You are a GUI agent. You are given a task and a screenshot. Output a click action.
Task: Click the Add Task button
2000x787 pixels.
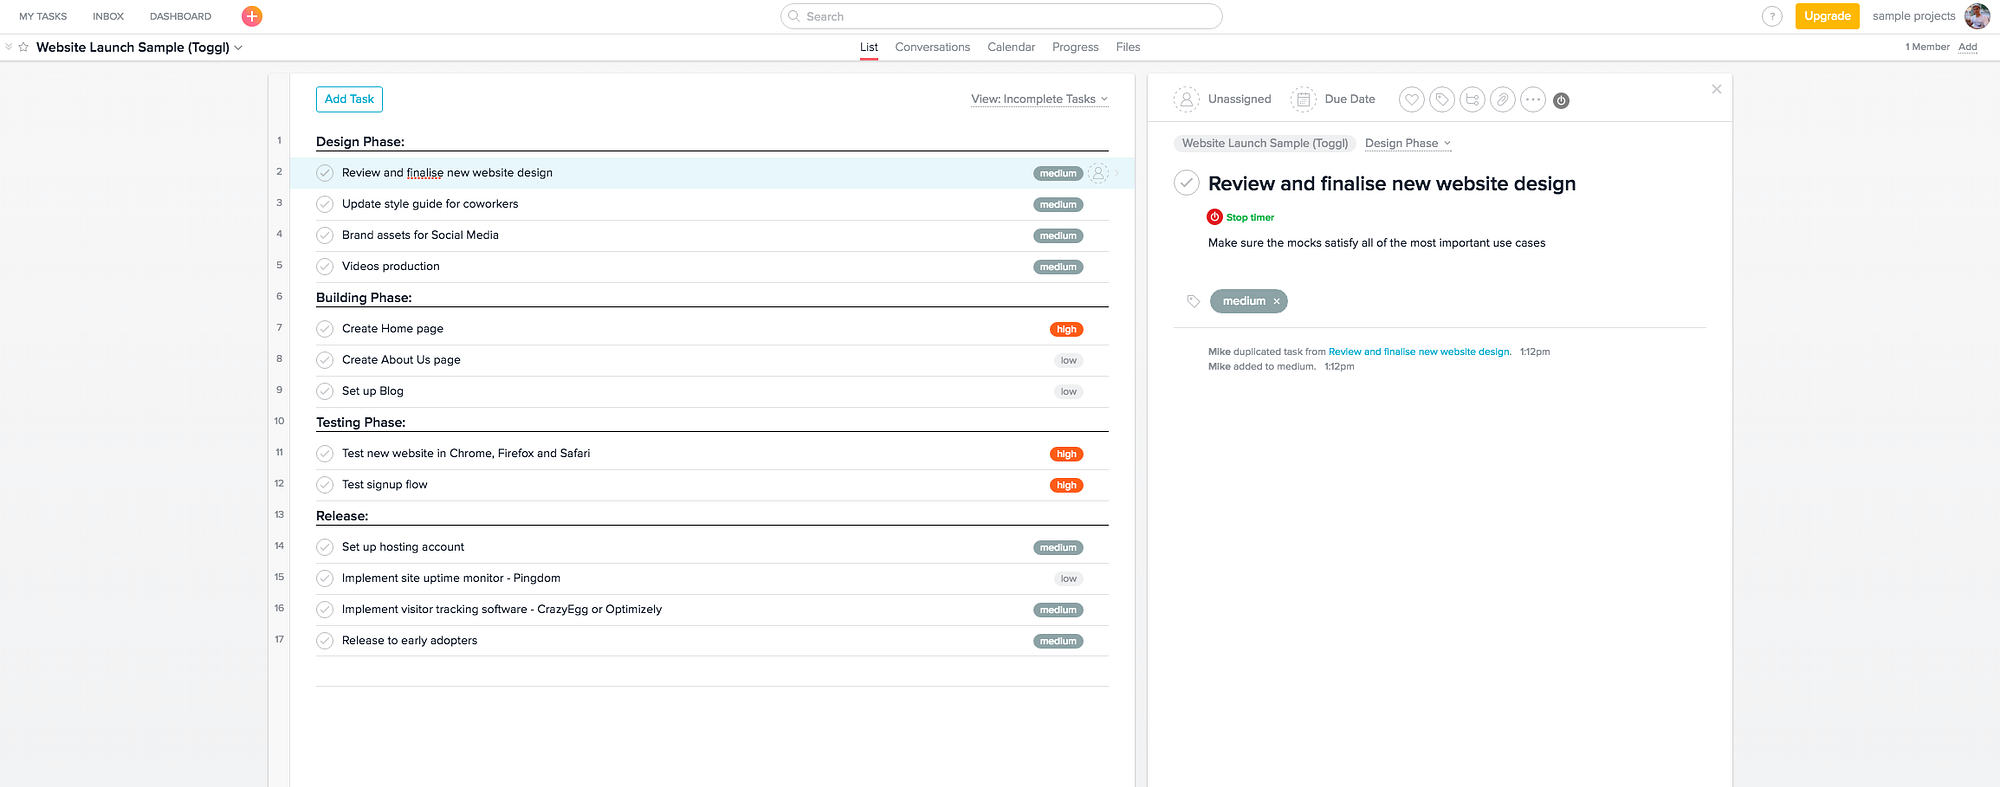[x=349, y=99]
